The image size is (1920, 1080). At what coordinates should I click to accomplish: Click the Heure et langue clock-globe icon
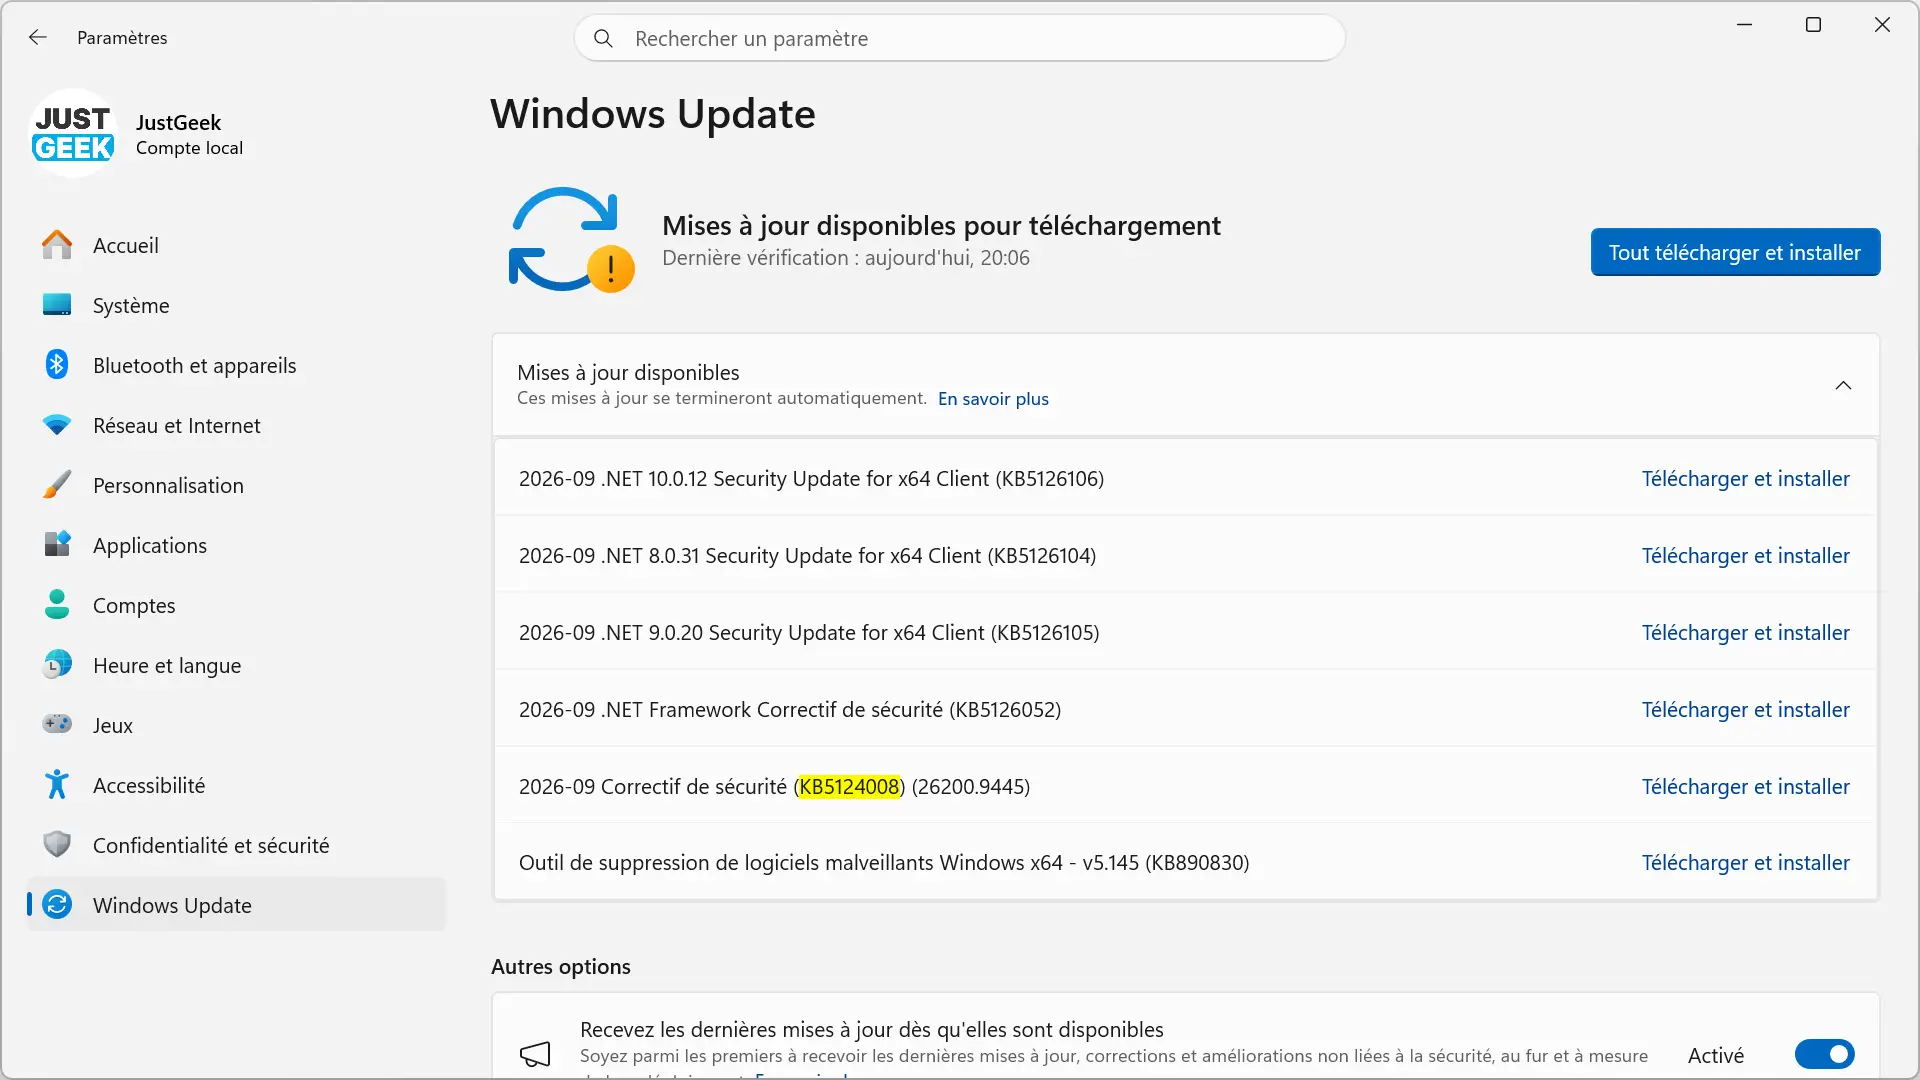tap(57, 665)
